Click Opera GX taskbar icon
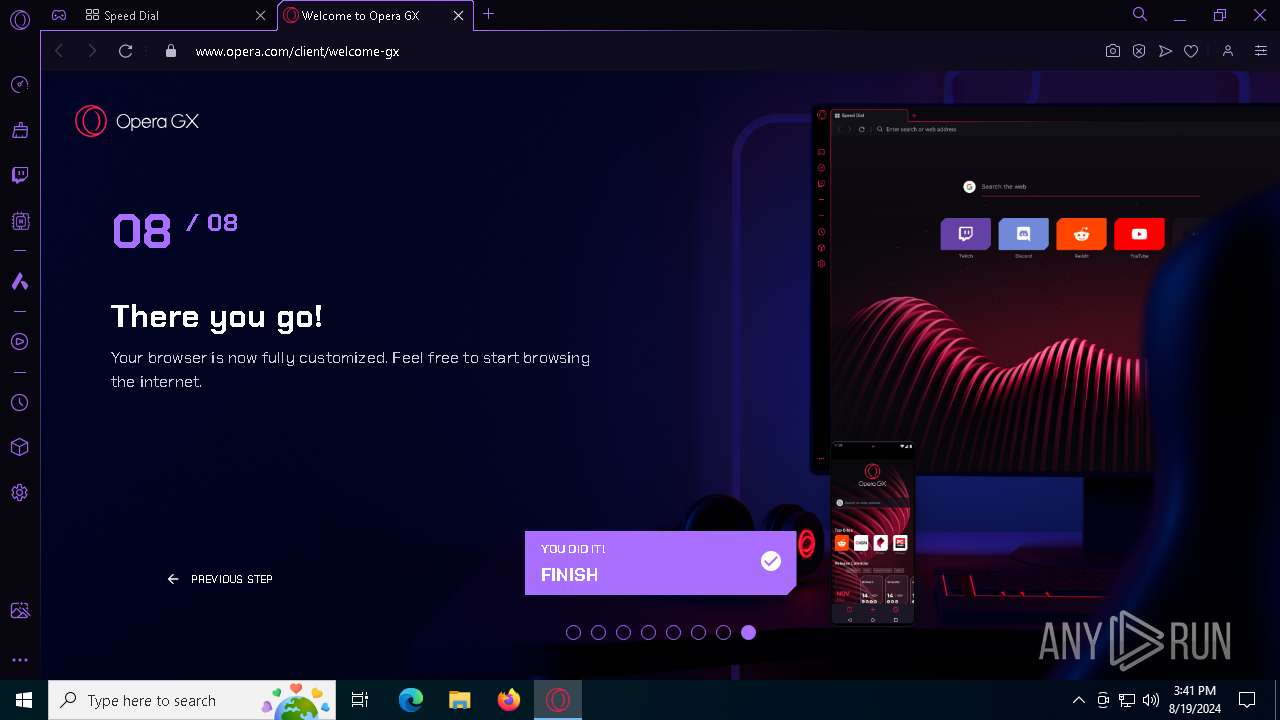Viewport: 1280px width, 720px height. coord(558,700)
